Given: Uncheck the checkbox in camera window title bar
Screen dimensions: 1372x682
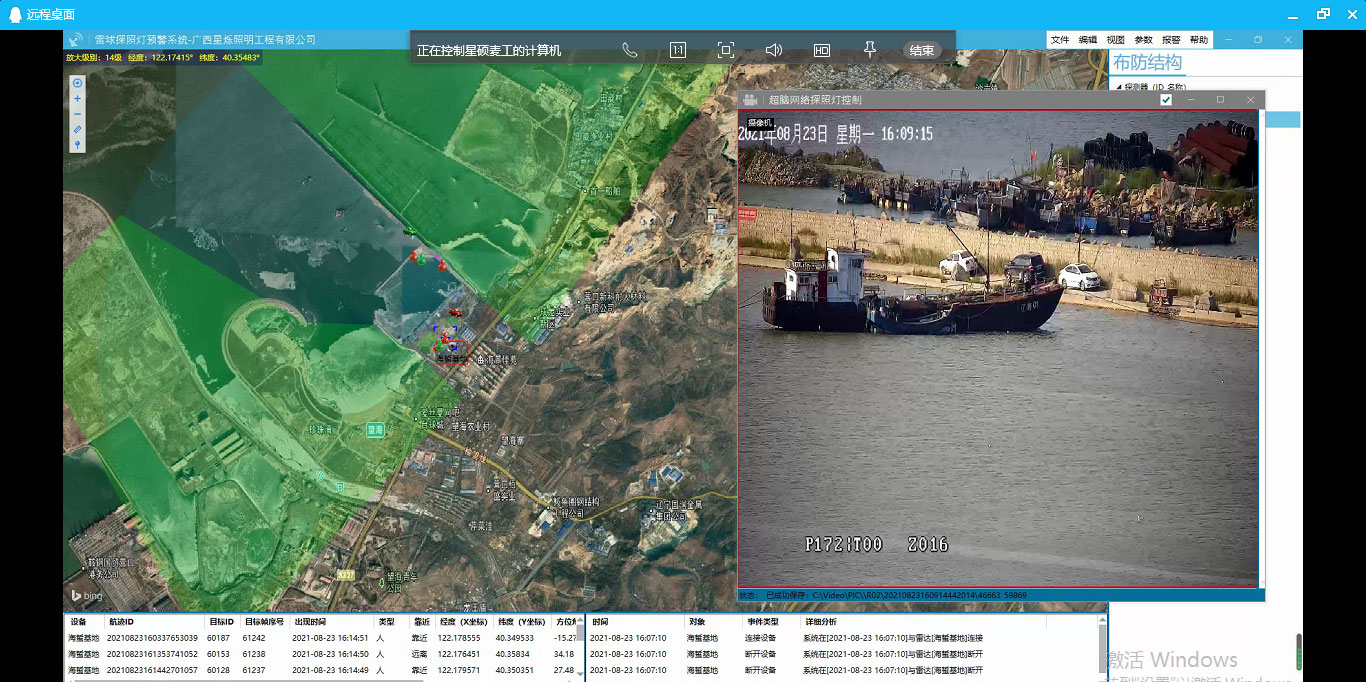Looking at the screenshot, I should tap(1165, 100).
